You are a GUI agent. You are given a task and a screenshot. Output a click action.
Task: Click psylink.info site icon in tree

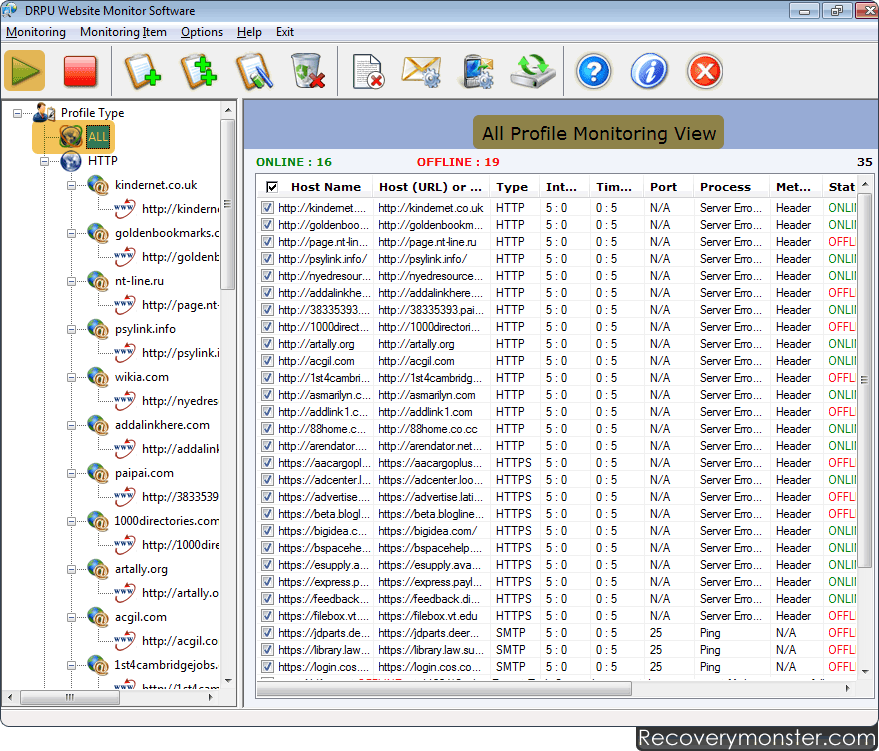(98, 329)
